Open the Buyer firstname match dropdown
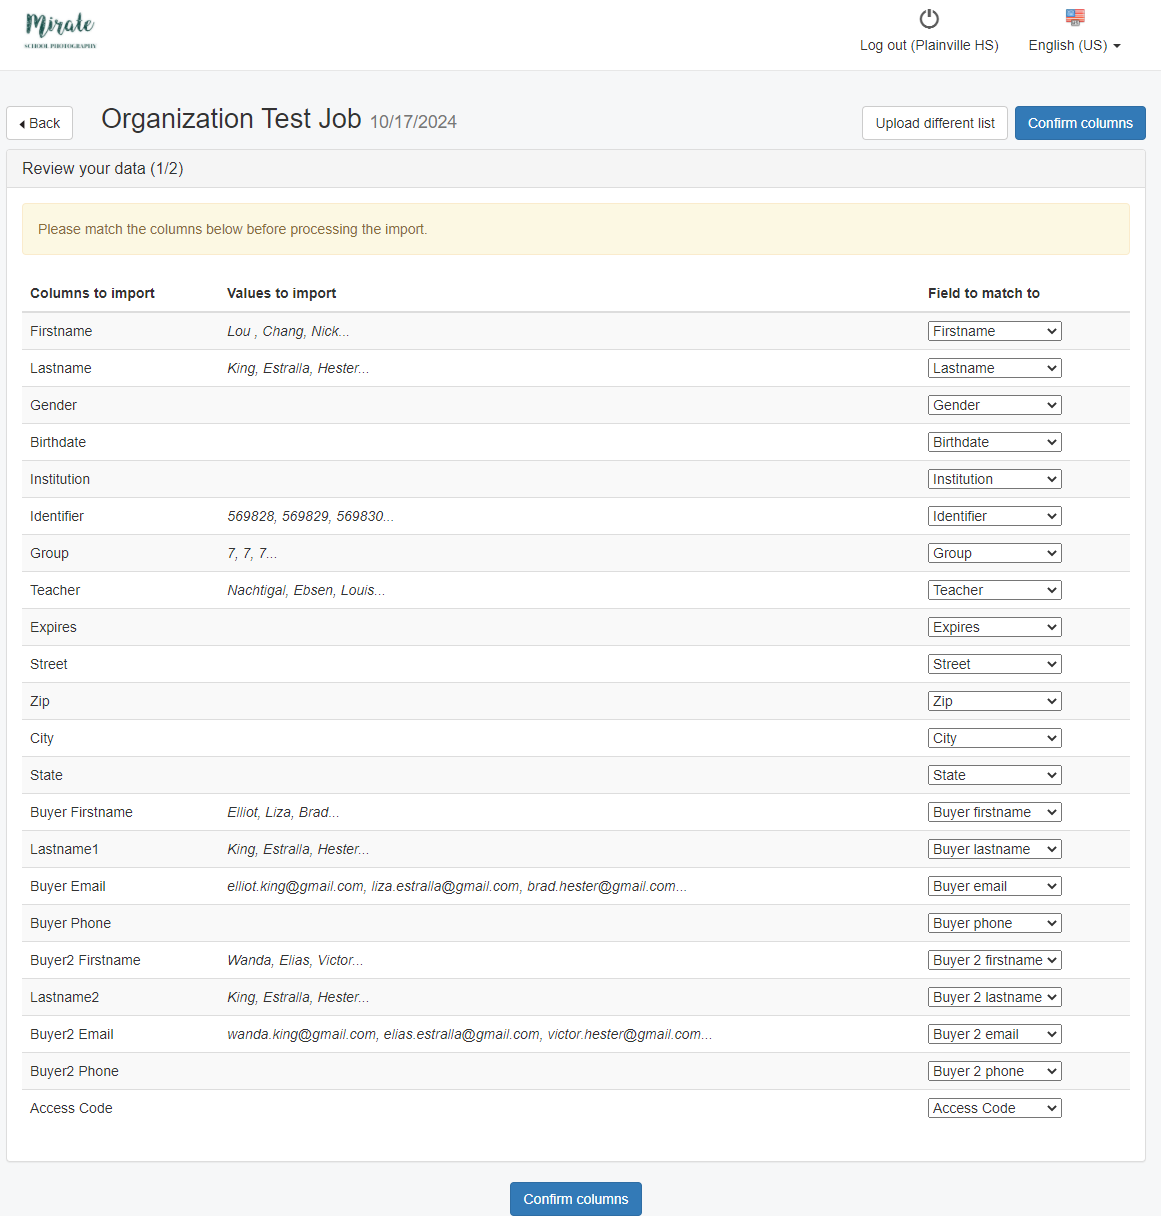 coord(994,812)
